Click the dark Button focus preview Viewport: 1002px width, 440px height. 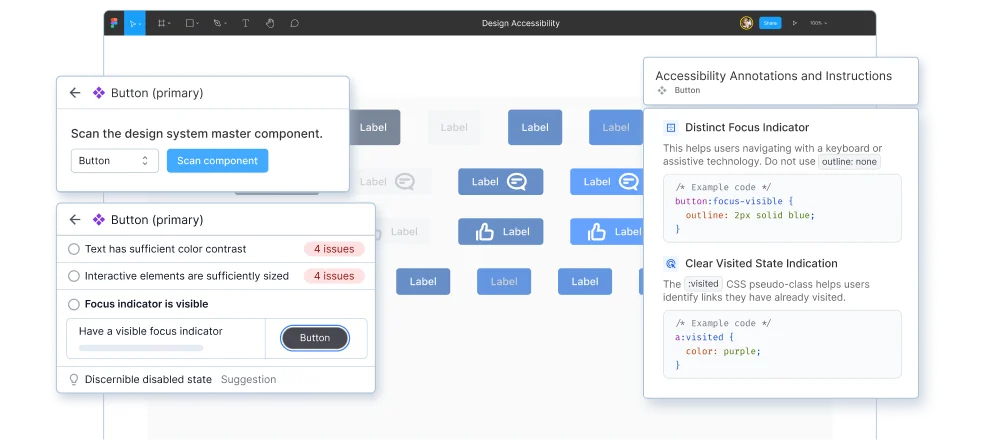(314, 338)
